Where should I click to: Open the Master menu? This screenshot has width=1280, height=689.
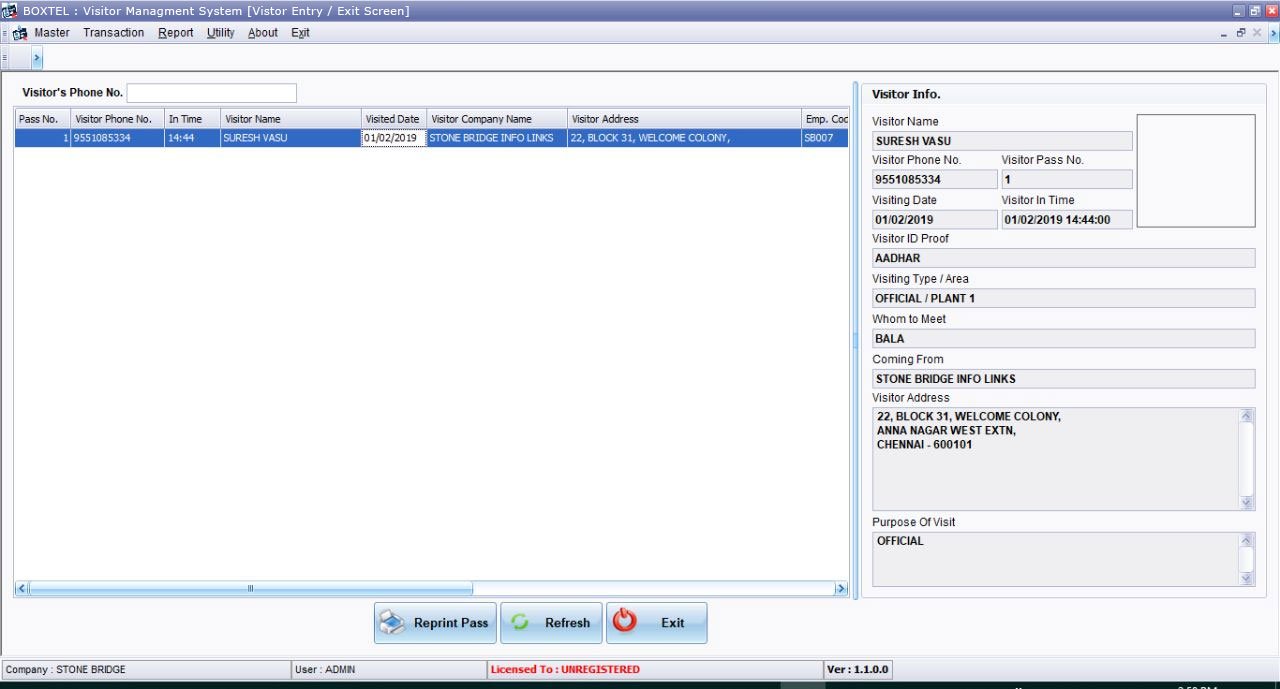pos(52,33)
